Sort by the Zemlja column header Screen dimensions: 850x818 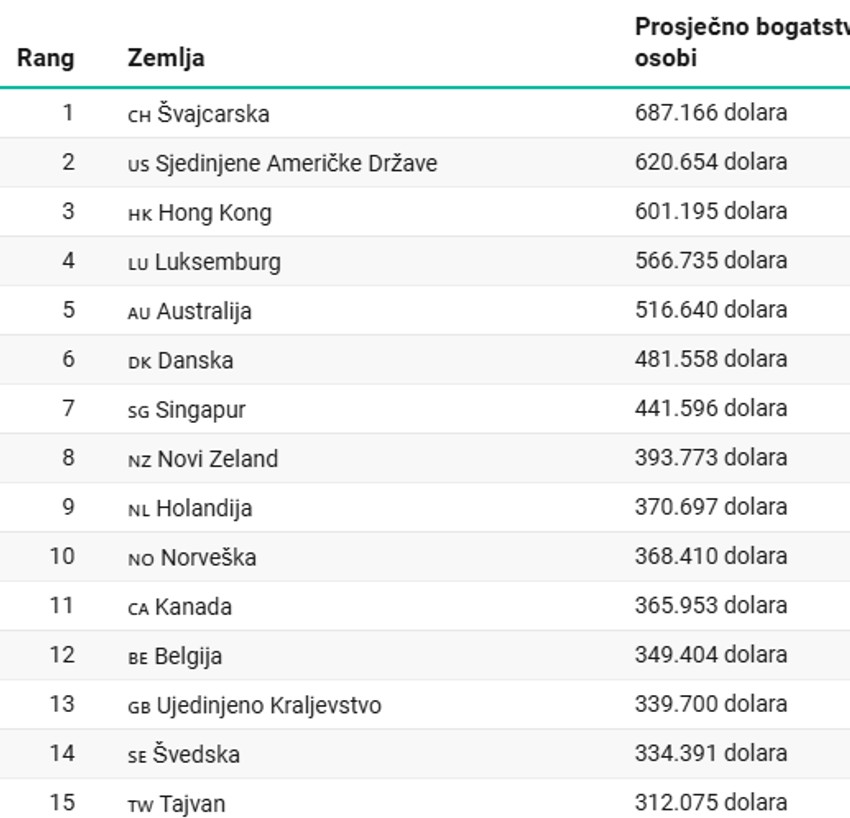[166, 58]
